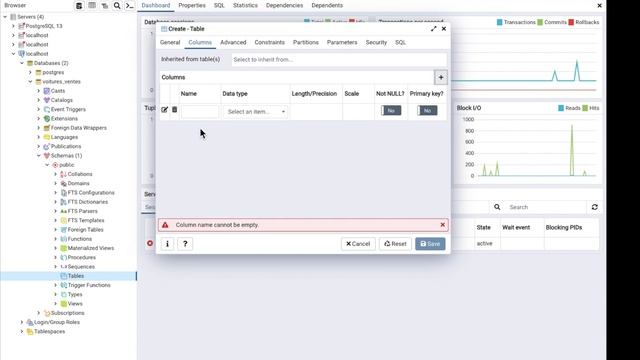Image resolution: width=640 pixels, height=360 pixels.
Task: Click the add column plus button
Action: click(x=441, y=77)
